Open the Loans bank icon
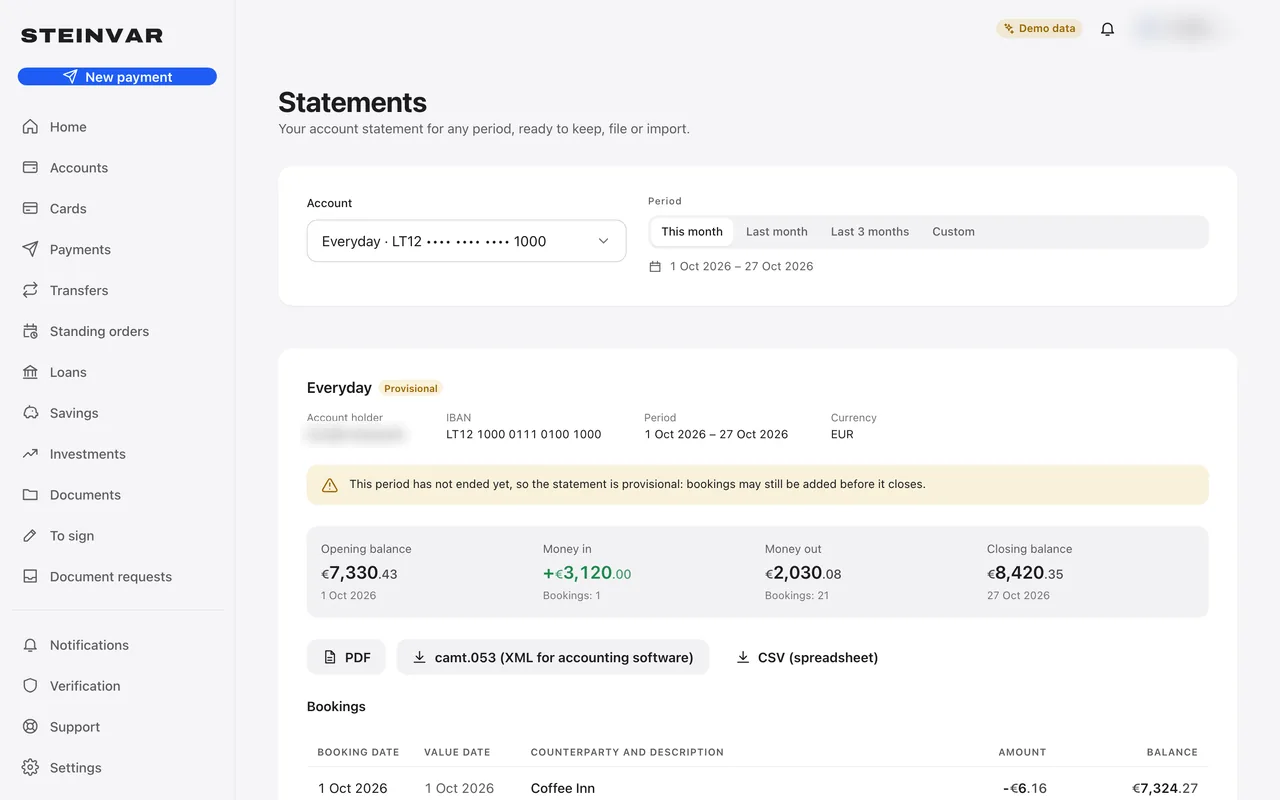 30,373
